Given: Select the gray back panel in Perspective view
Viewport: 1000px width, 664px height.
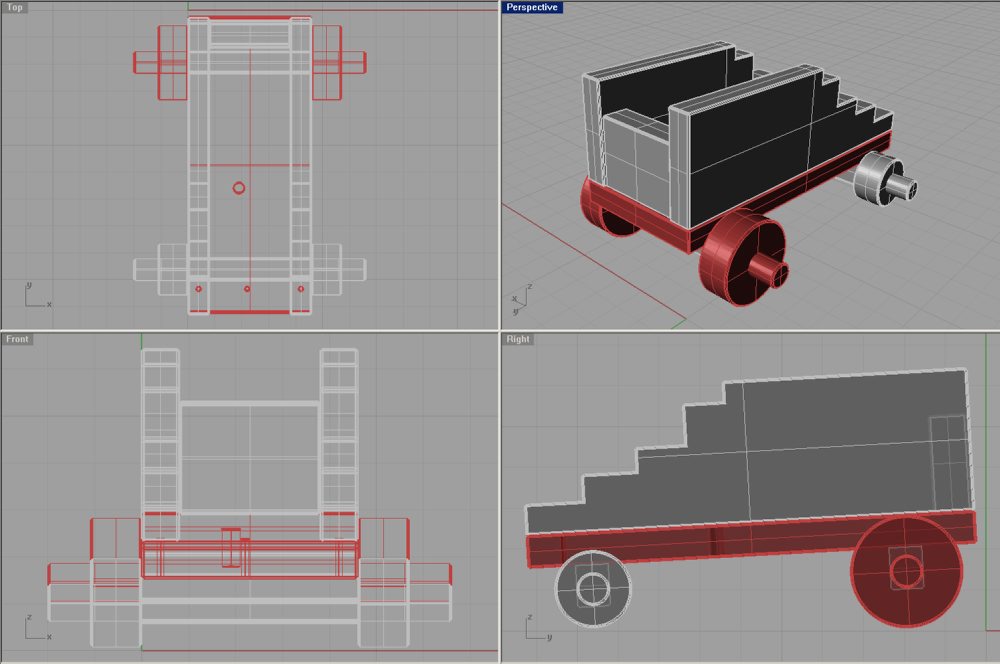Looking at the screenshot, I should point(635,167).
